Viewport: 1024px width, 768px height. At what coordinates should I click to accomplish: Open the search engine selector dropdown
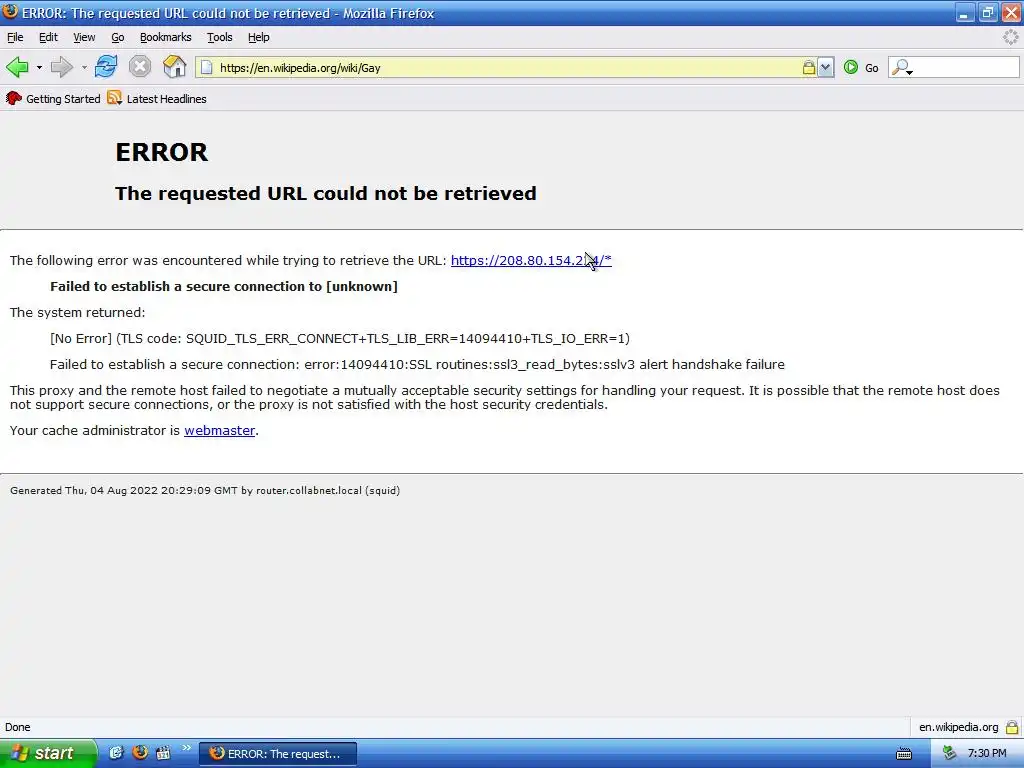tap(903, 67)
